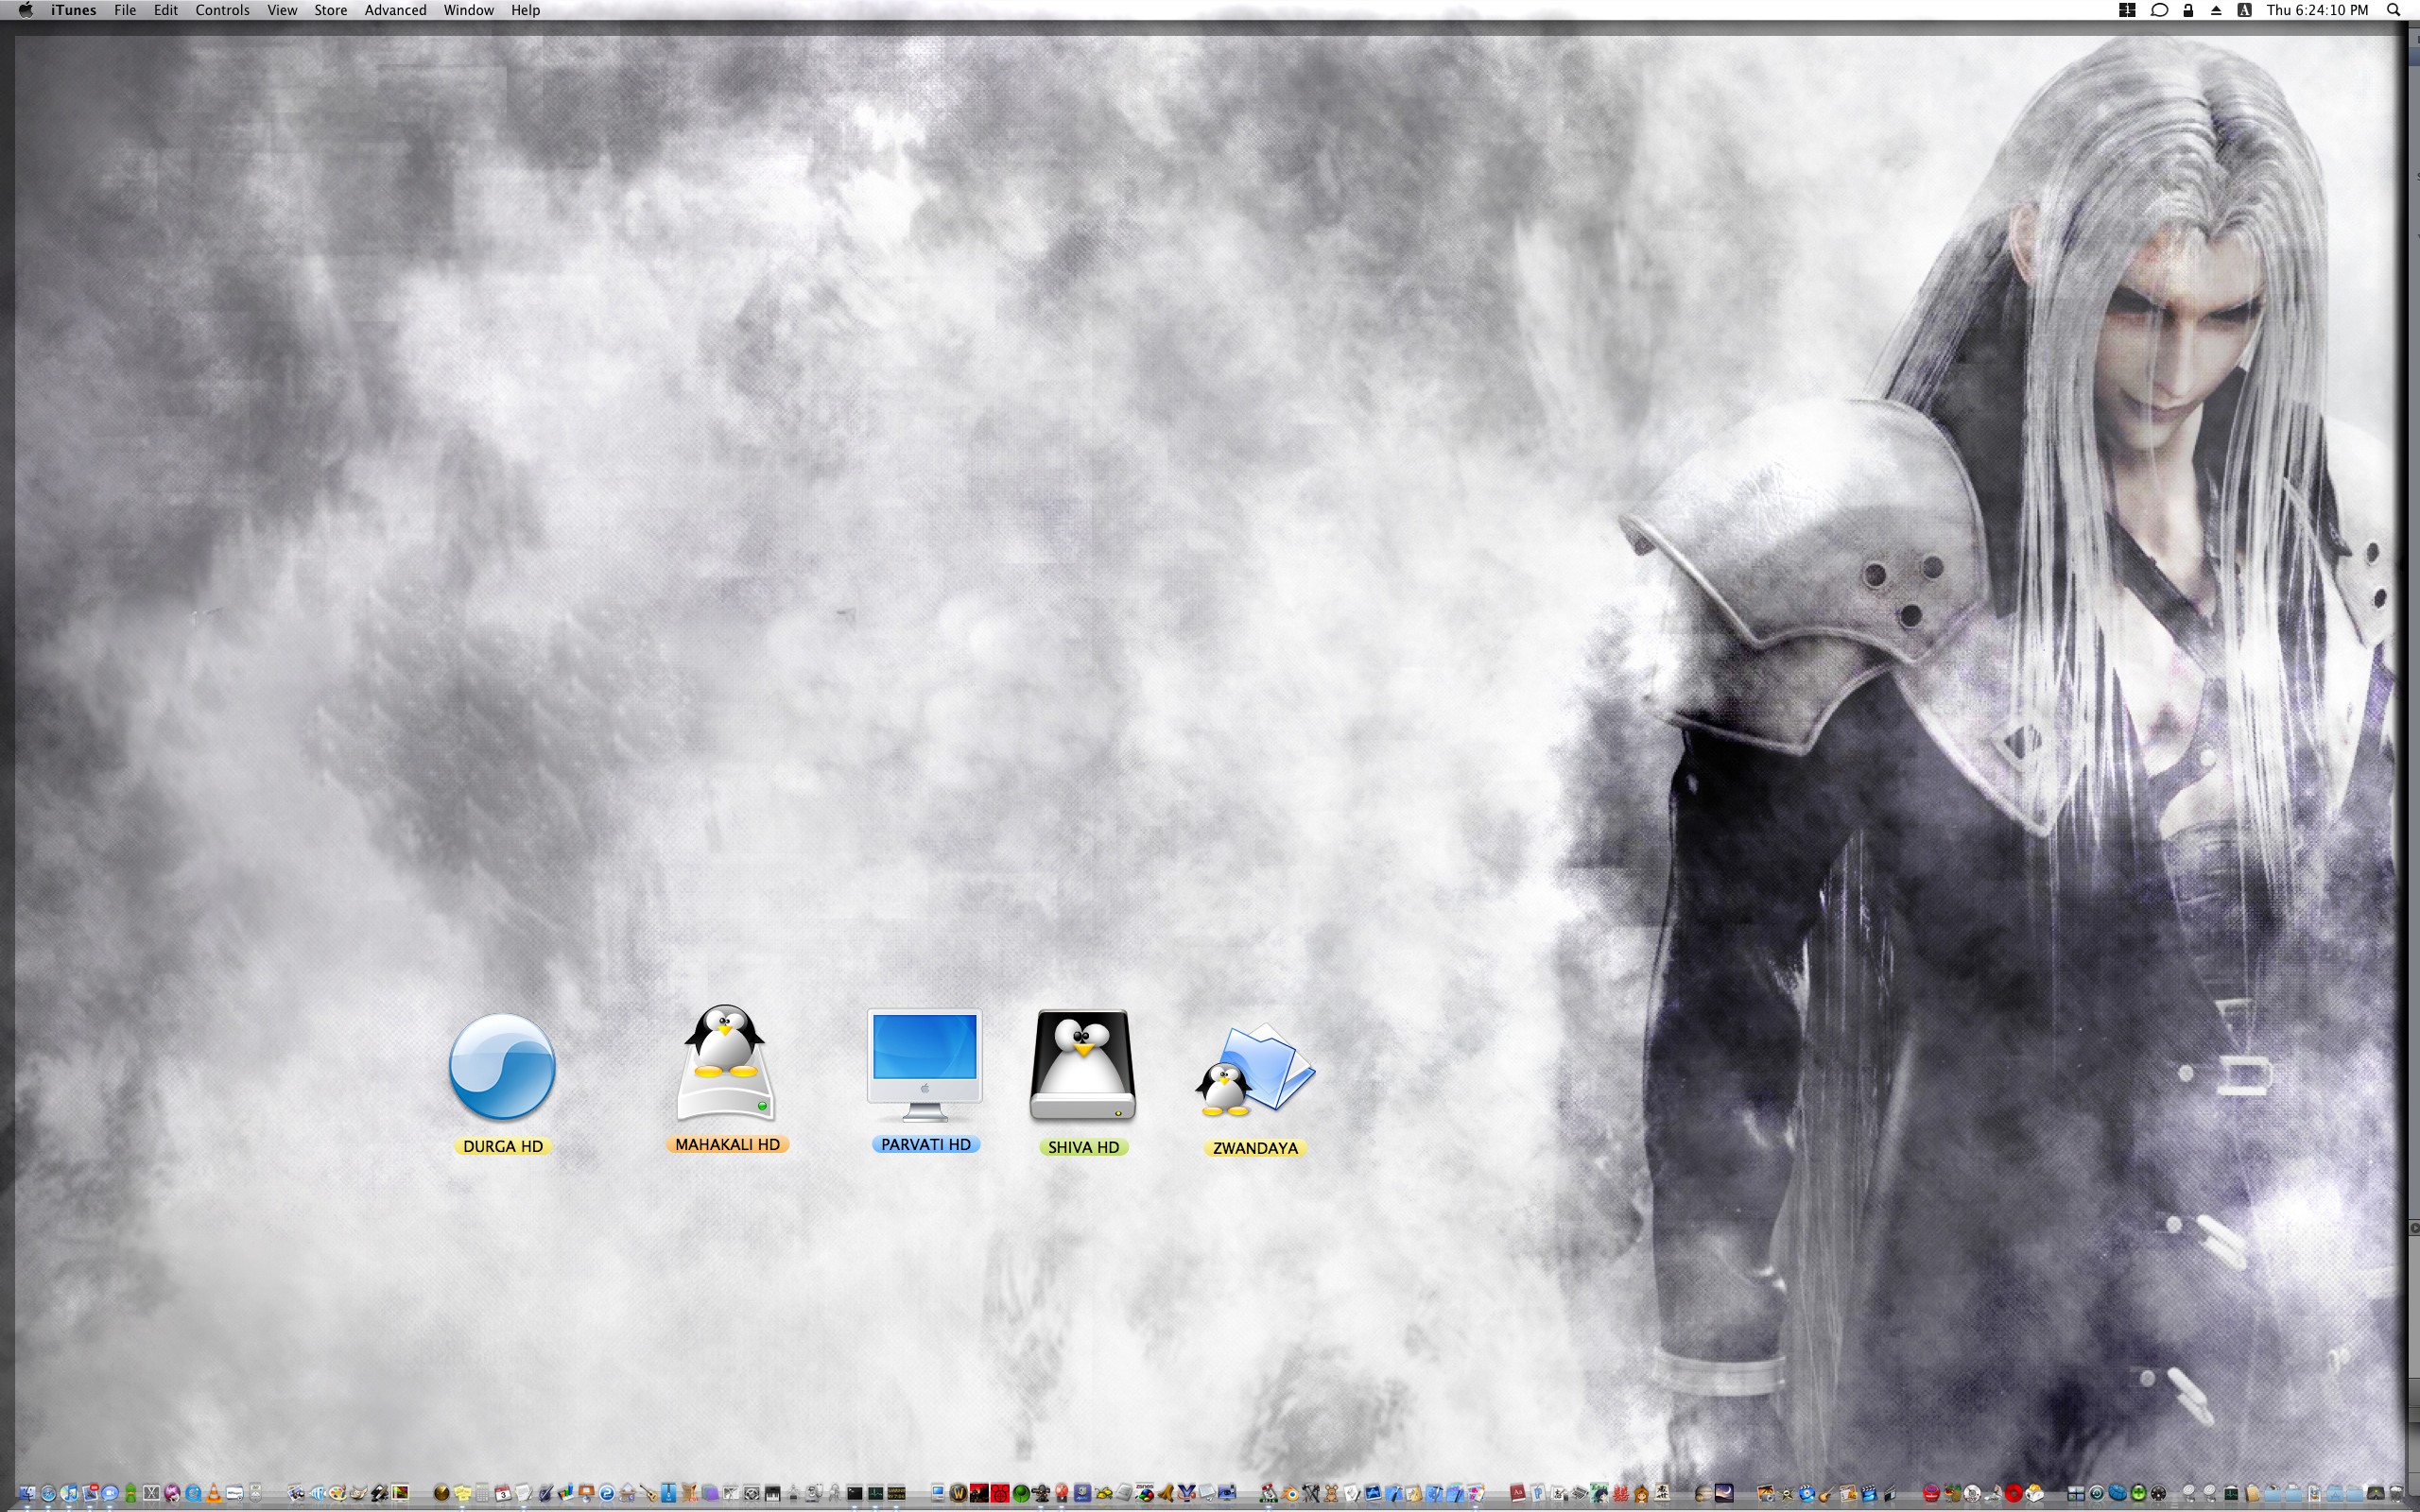Launch GIMP from the Dock
The width and height of the screenshot is (2420, 1512).
coord(359,1493)
